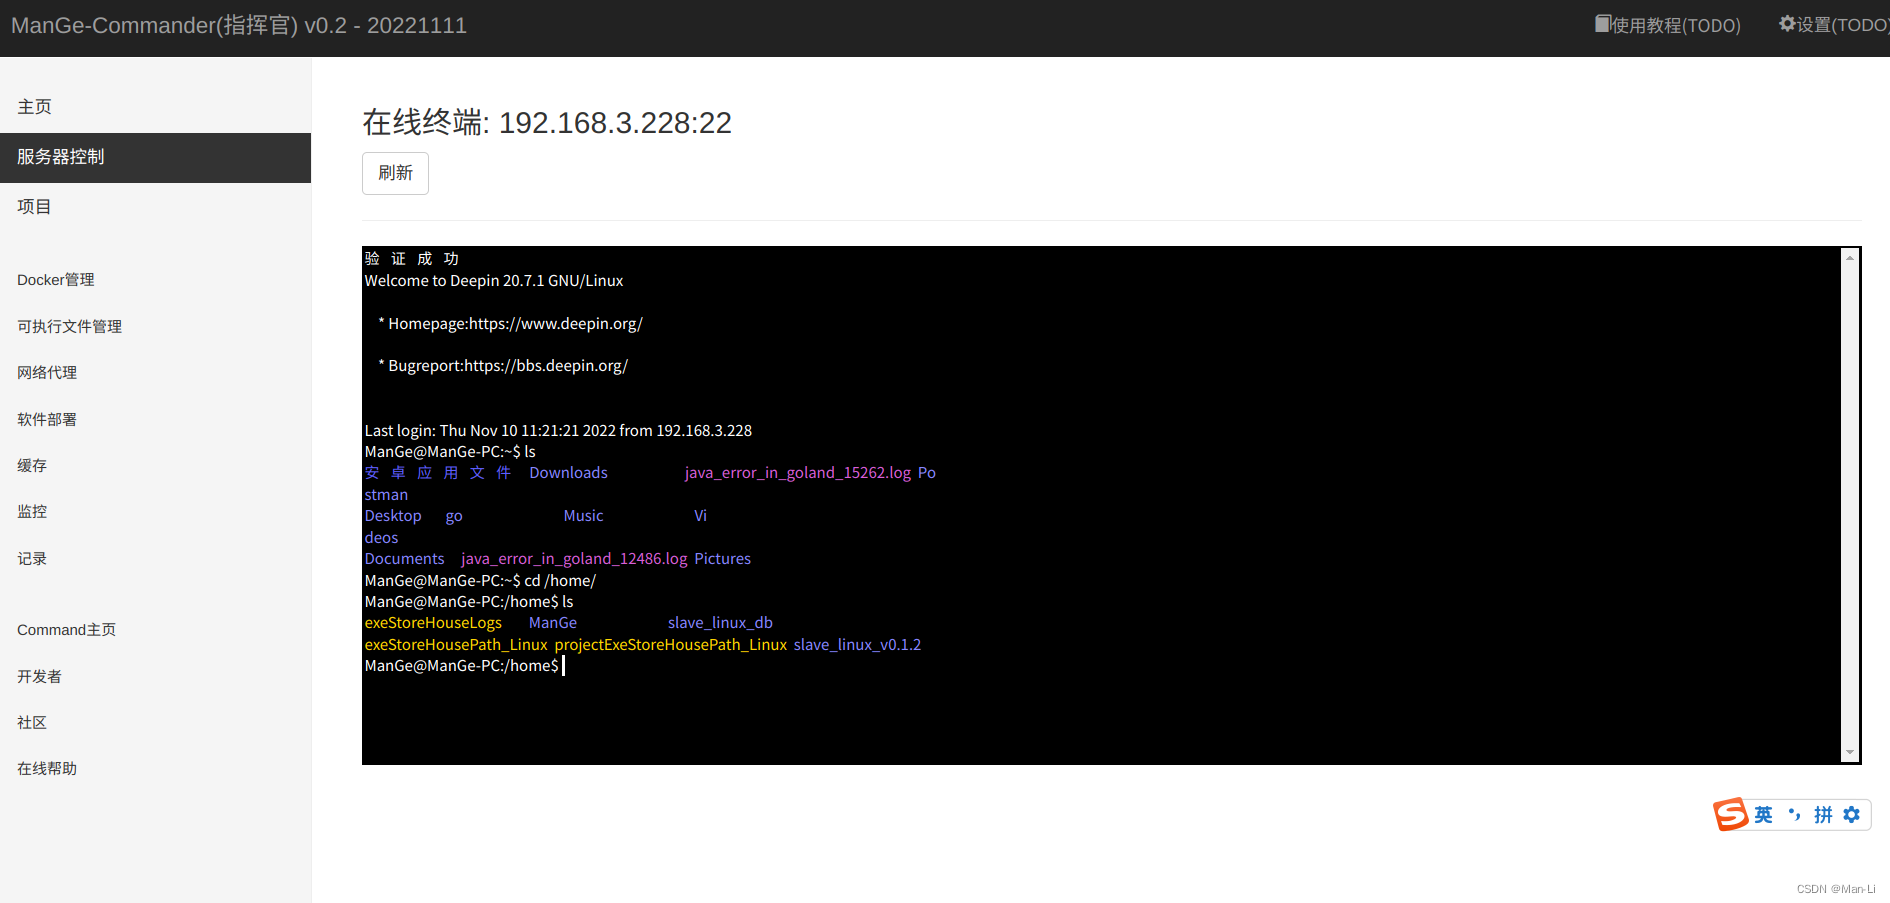This screenshot has height=903, width=1890.
Task: Click the gear icon for 设置(TODO)
Action: coord(1788,24)
